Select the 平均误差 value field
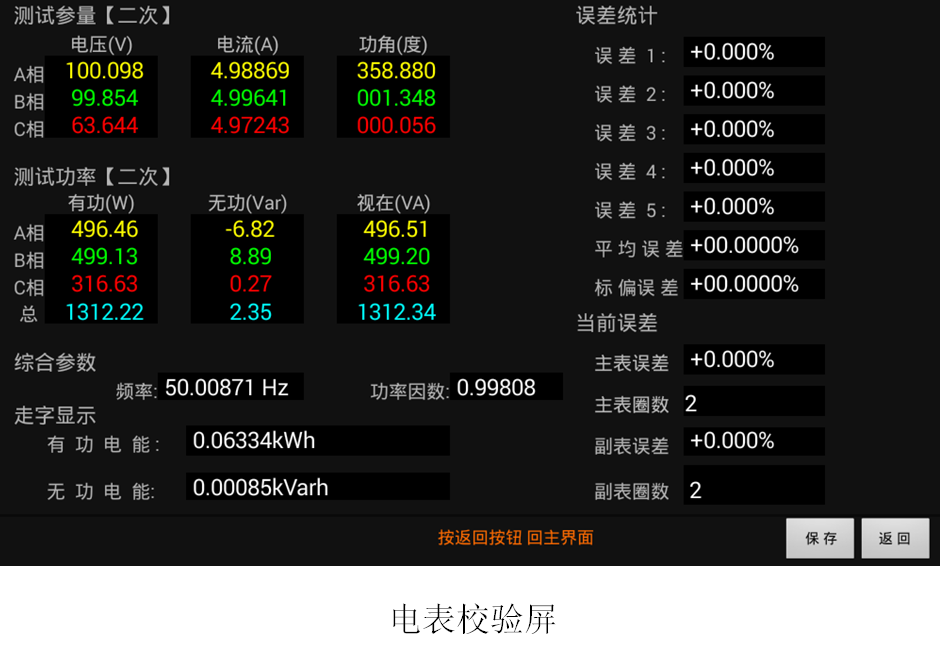 (x=754, y=245)
